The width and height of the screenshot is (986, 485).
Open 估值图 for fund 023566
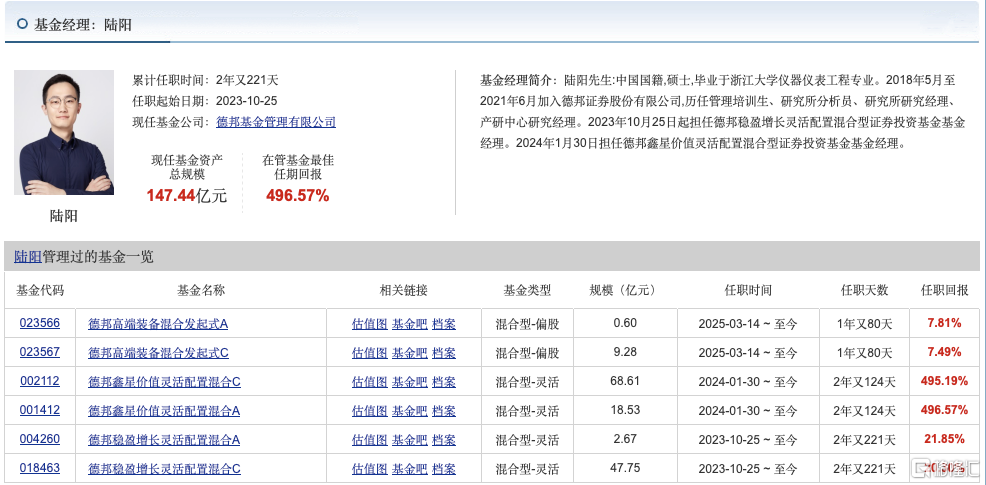[370, 324]
